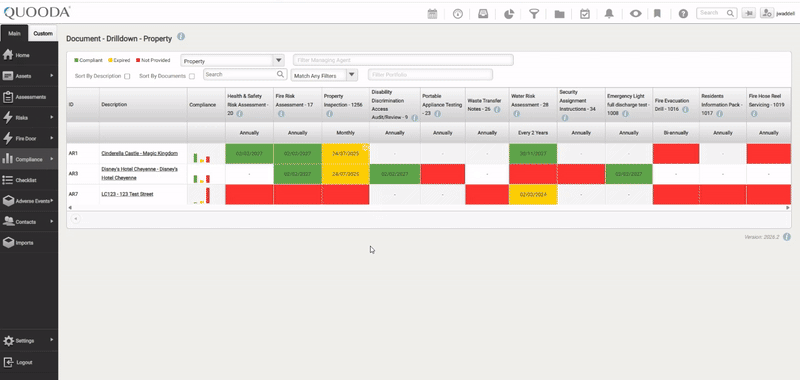Click the table's horizontal scrollbar right arrow
Viewport: 800px width, 380px height.
(x=788, y=208)
